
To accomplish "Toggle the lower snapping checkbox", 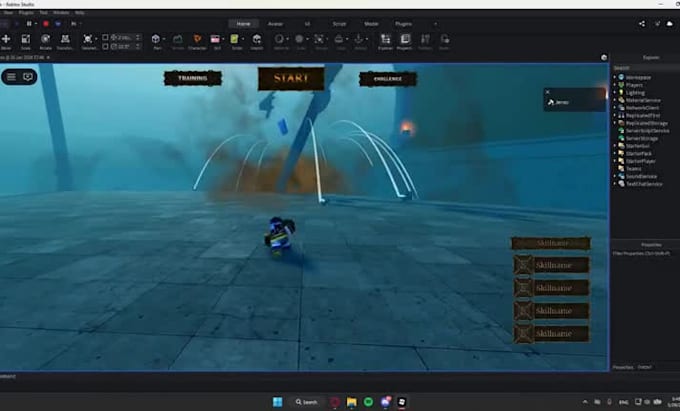I will [x=105, y=46].
